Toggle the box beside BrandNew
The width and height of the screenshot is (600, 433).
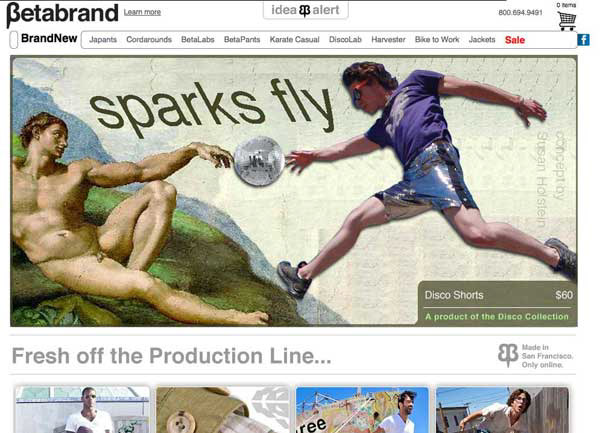pyautogui.click(x=14, y=40)
